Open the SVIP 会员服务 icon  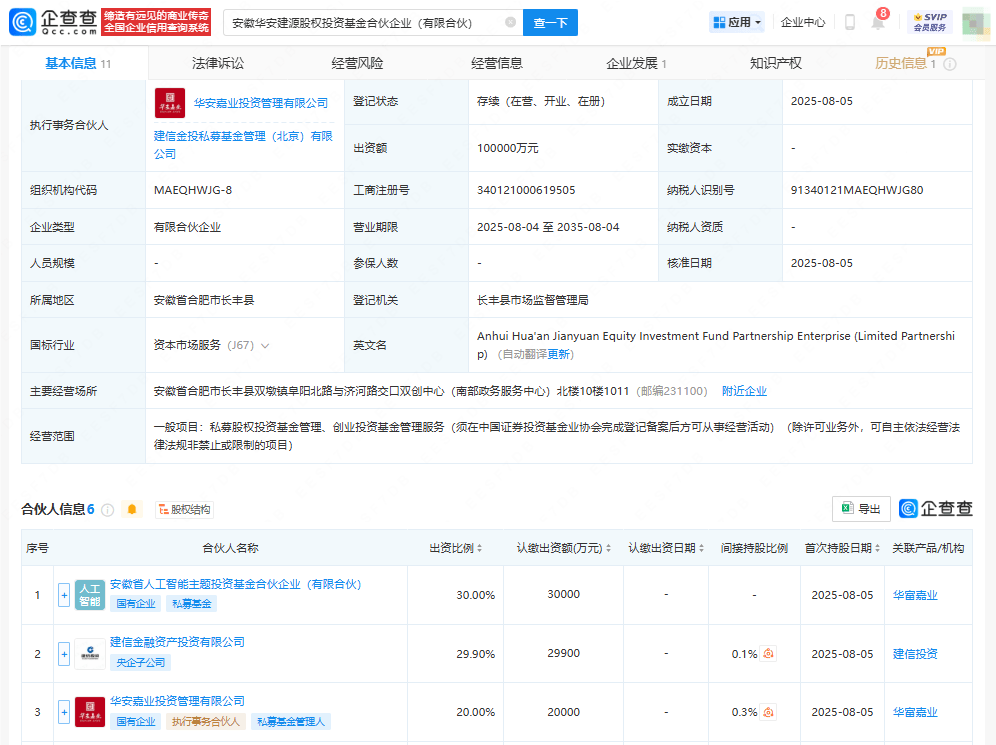click(929, 22)
